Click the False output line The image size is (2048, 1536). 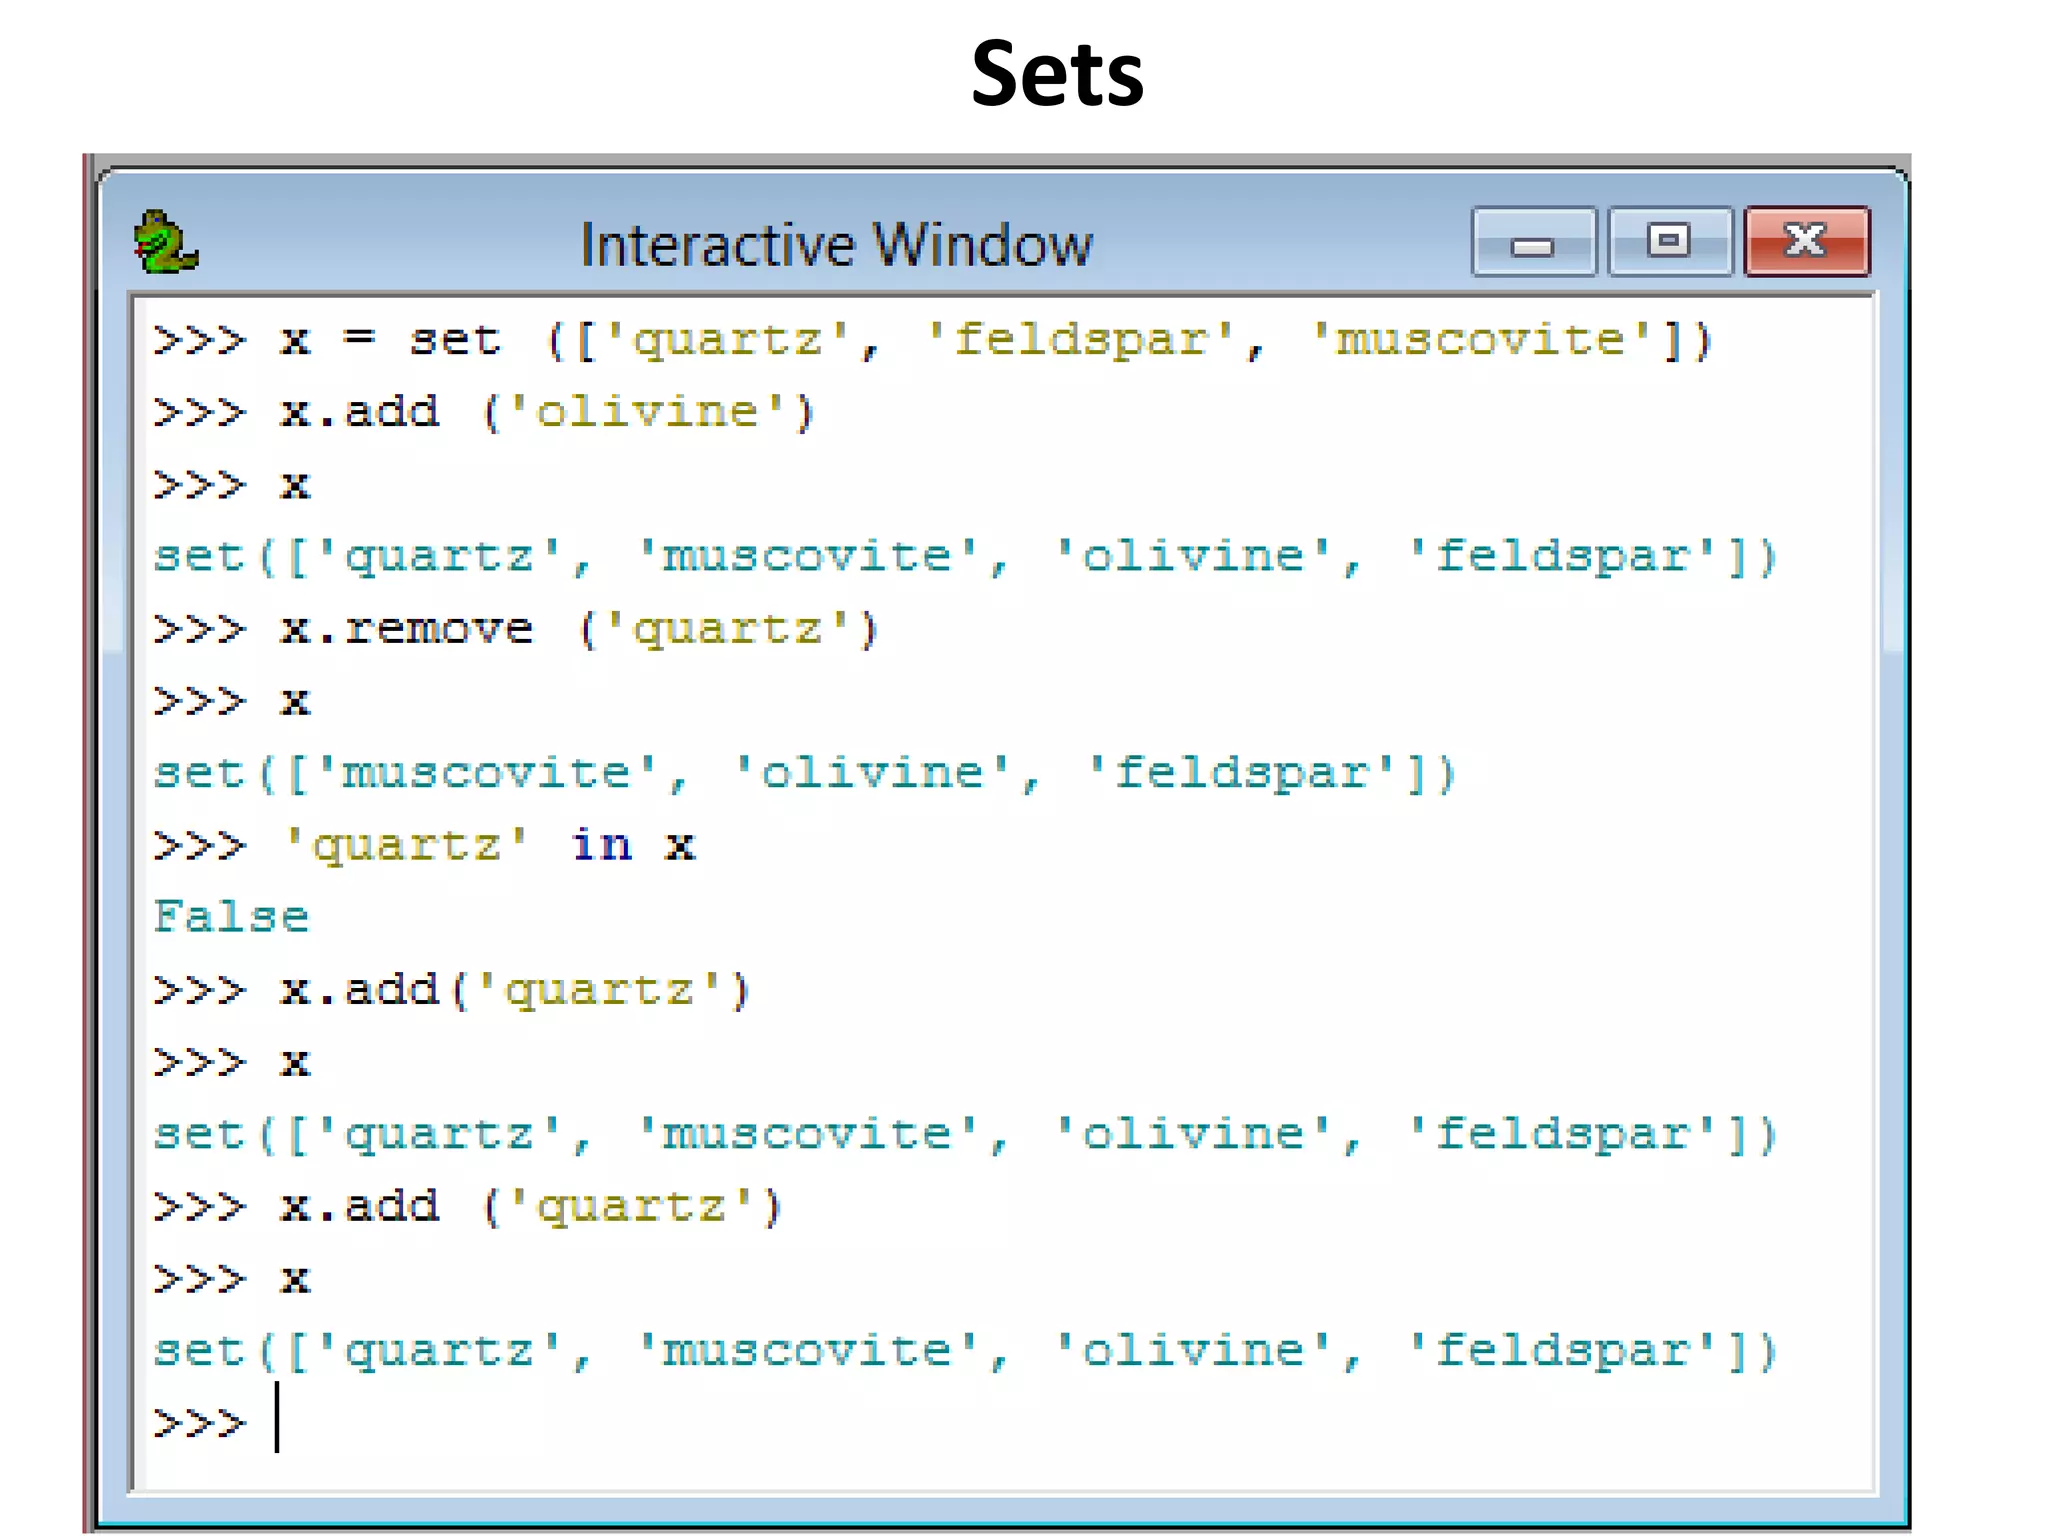(232, 917)
